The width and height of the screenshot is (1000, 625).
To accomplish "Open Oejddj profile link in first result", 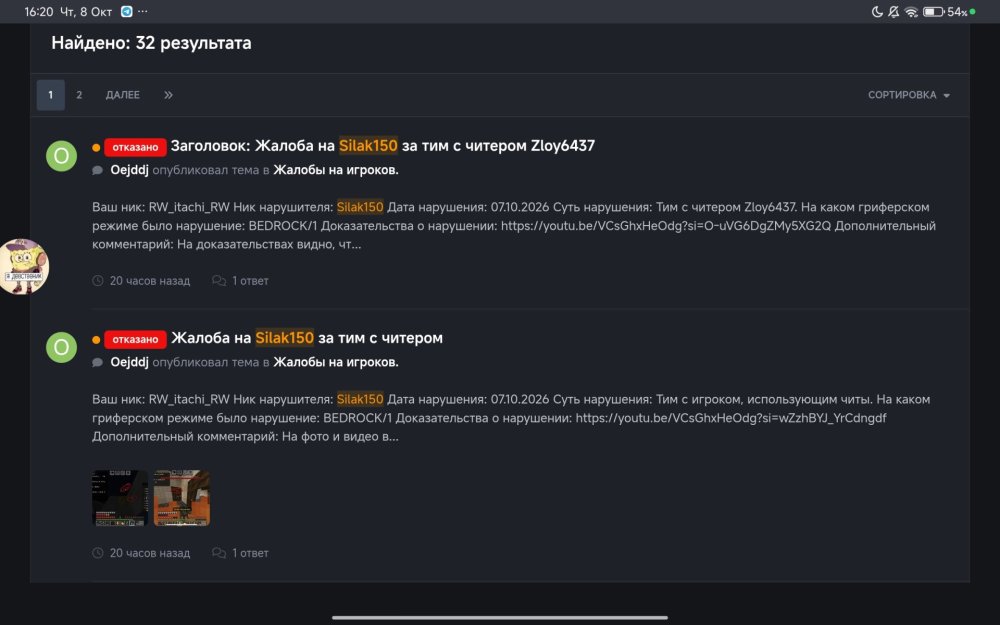I will point(129,170).
